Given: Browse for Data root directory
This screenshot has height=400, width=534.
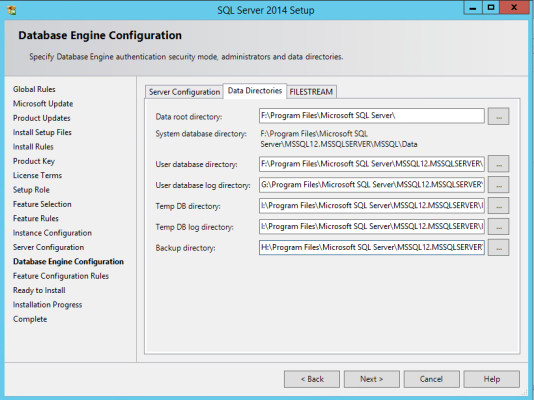Looking at the screenshot, I should tap(498, 116).
